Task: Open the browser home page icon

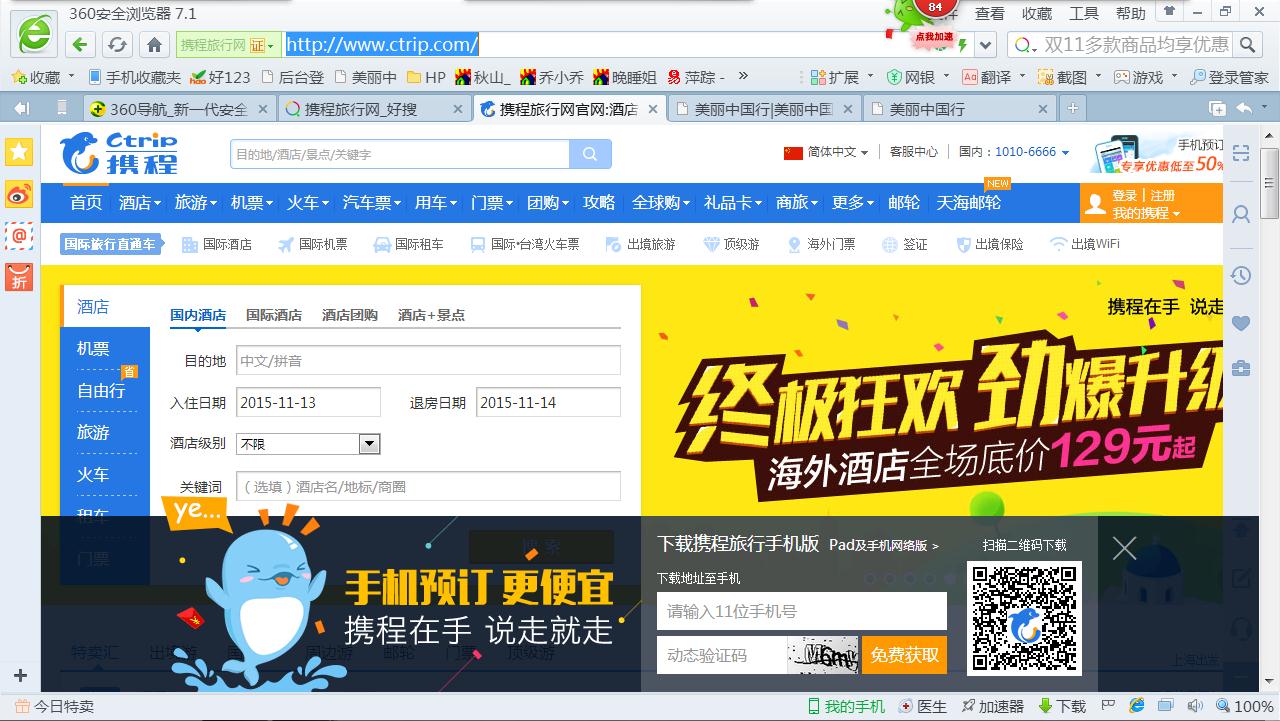Action: tap(154, 44)
